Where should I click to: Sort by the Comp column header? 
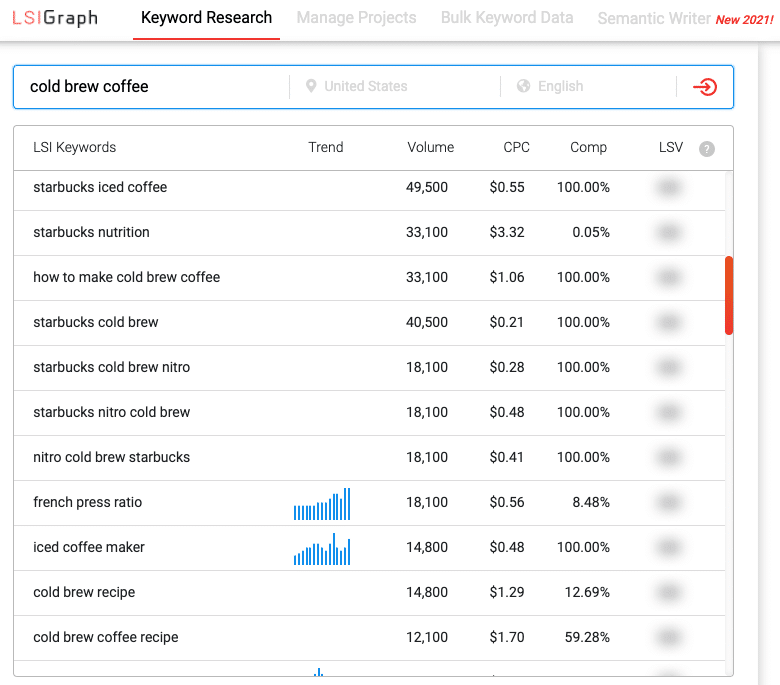(588, 147)
